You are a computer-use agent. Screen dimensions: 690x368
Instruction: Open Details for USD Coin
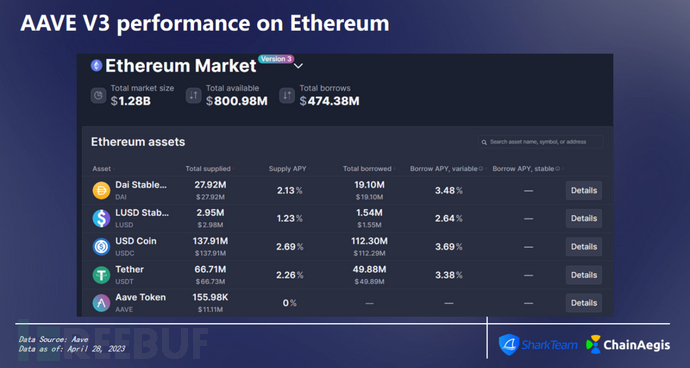coord(584,247)
